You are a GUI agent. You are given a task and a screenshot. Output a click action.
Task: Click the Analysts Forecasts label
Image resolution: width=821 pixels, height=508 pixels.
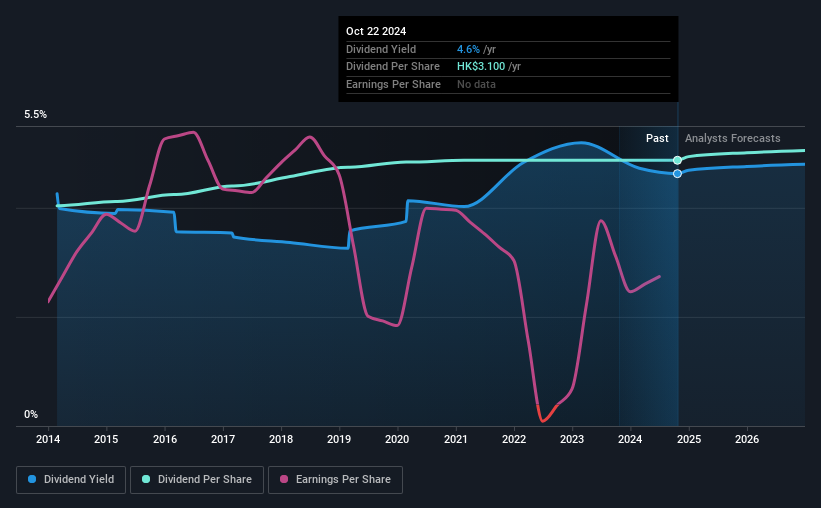point(733,138)
